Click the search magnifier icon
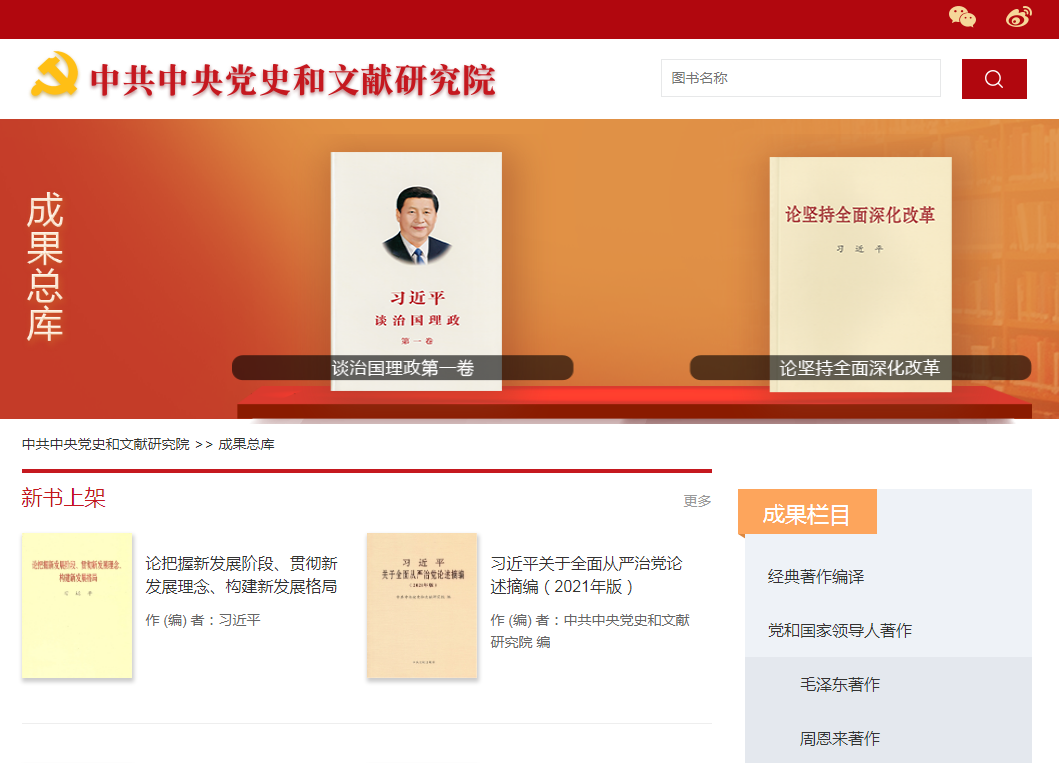Viewport: 1059px width, 763px height. pyautogui.click(x=993, y=78)
